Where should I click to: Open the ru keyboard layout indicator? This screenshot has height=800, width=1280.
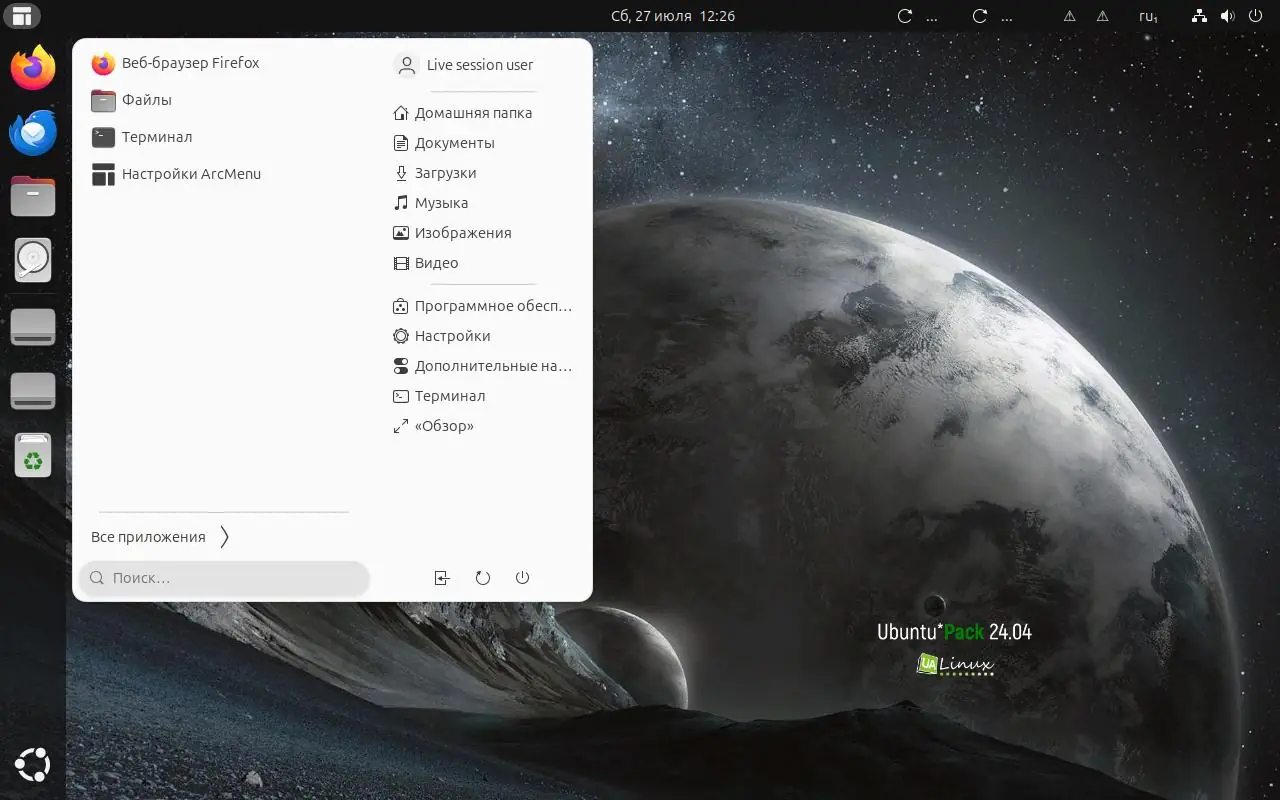(1148, 16)
